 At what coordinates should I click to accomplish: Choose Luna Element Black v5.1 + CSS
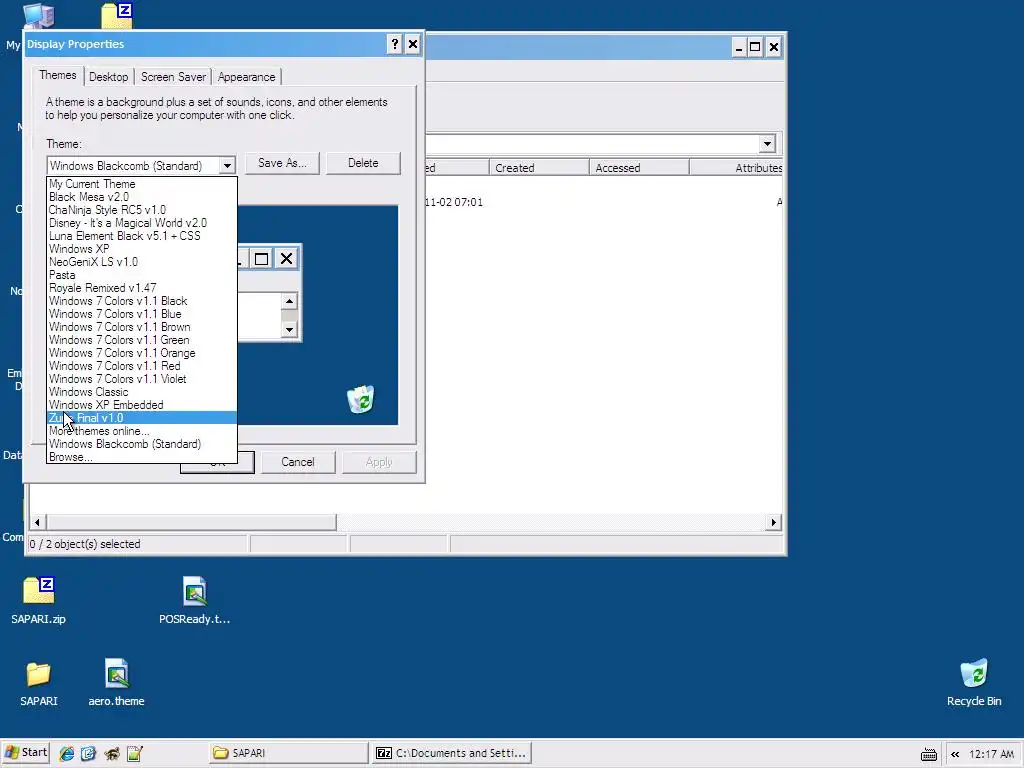click(x=142, y=236)
